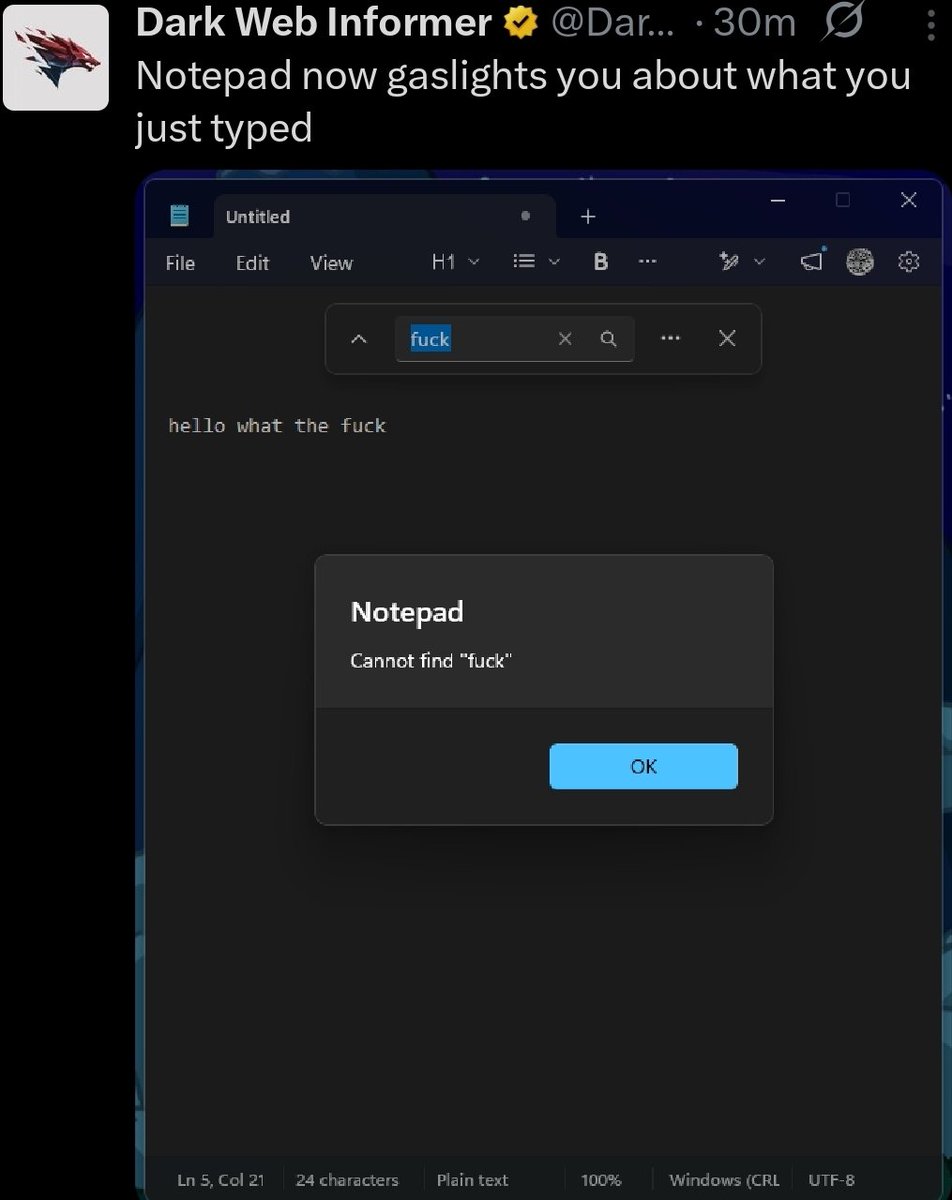Open the View menu
The width and height of the screenshot is (952, 1200).
pyautogui.click(x=331, y=263)
